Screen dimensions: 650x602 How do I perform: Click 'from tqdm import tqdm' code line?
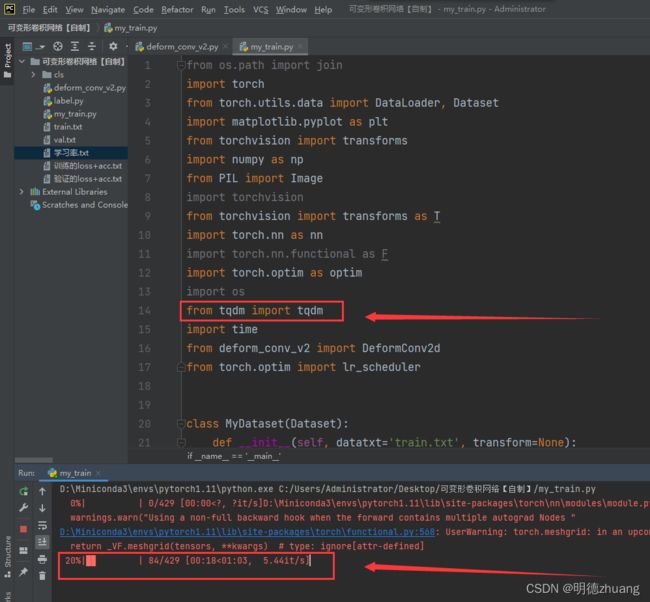click(255, 311)
